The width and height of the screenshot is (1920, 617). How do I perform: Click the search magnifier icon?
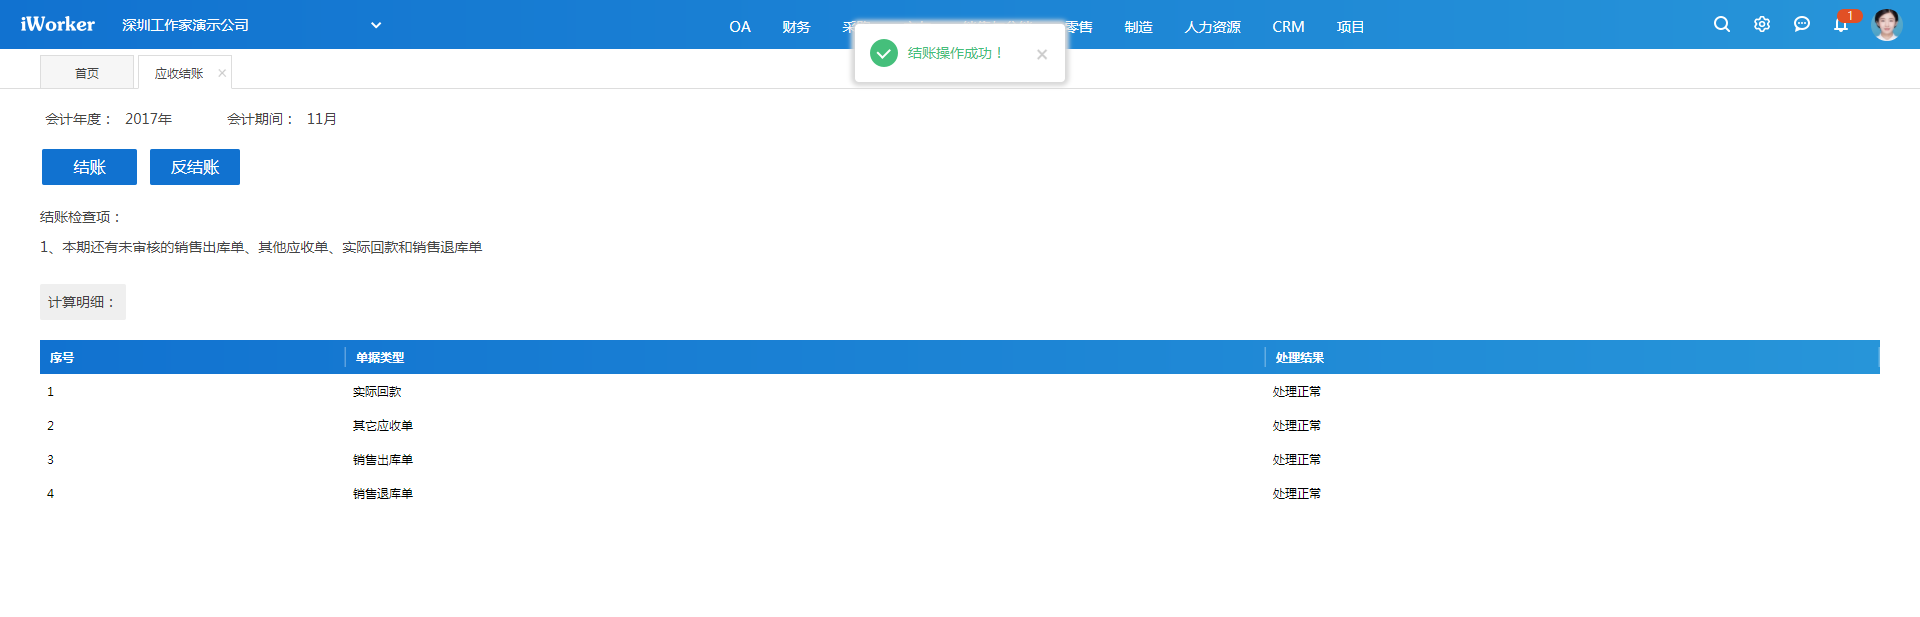pyautogui.click(x=1721, y=24)
